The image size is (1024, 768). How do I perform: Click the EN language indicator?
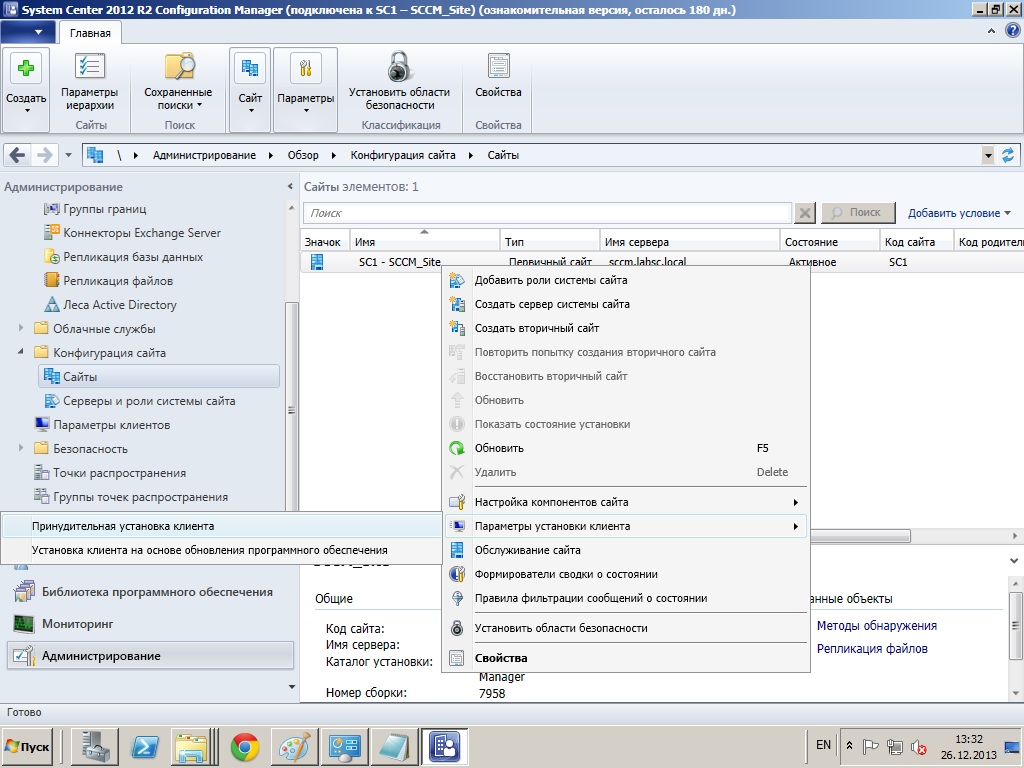pyautogui.click(x=824, y=745)
